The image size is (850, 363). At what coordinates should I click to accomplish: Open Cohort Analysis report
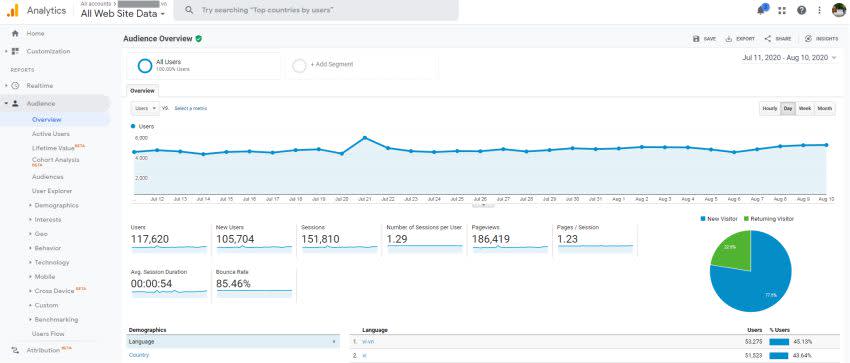point(55,160)
